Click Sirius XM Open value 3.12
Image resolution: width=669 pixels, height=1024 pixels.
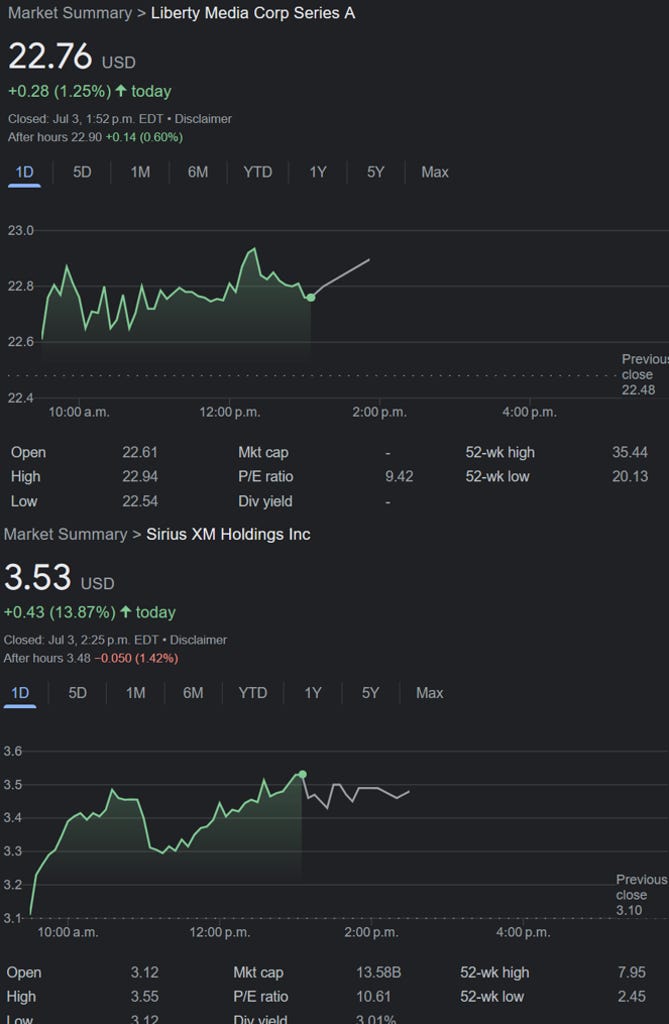click(x=144, y=973)
